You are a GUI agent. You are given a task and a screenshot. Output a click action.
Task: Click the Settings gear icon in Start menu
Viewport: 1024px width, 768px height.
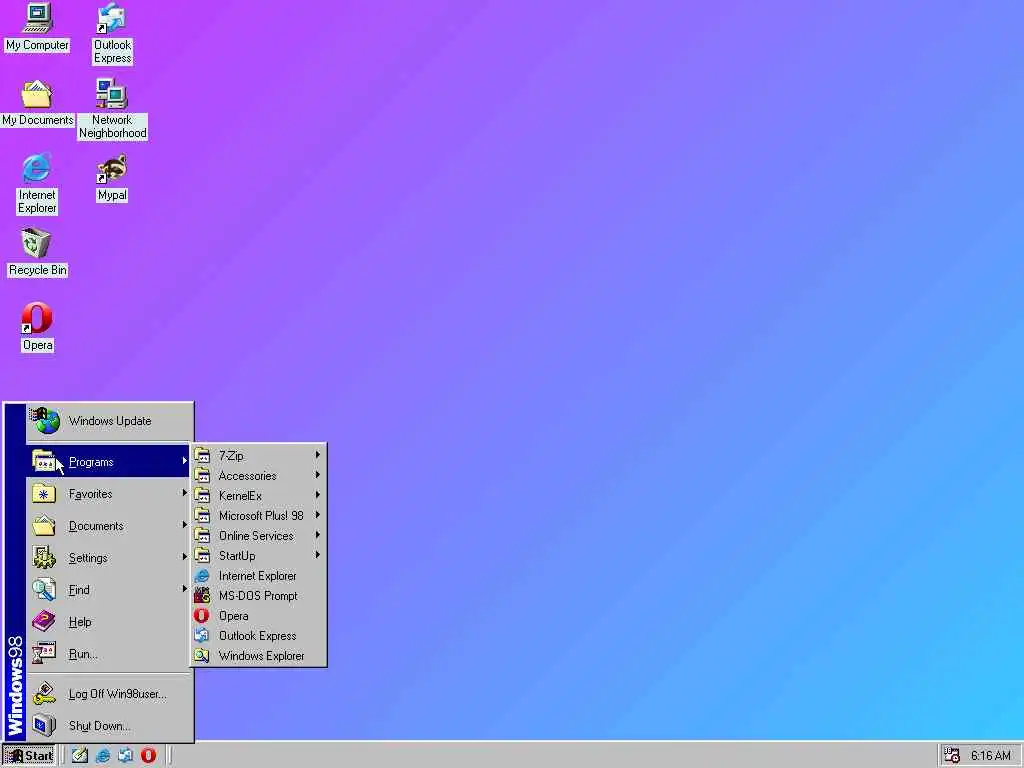point(44,558)
